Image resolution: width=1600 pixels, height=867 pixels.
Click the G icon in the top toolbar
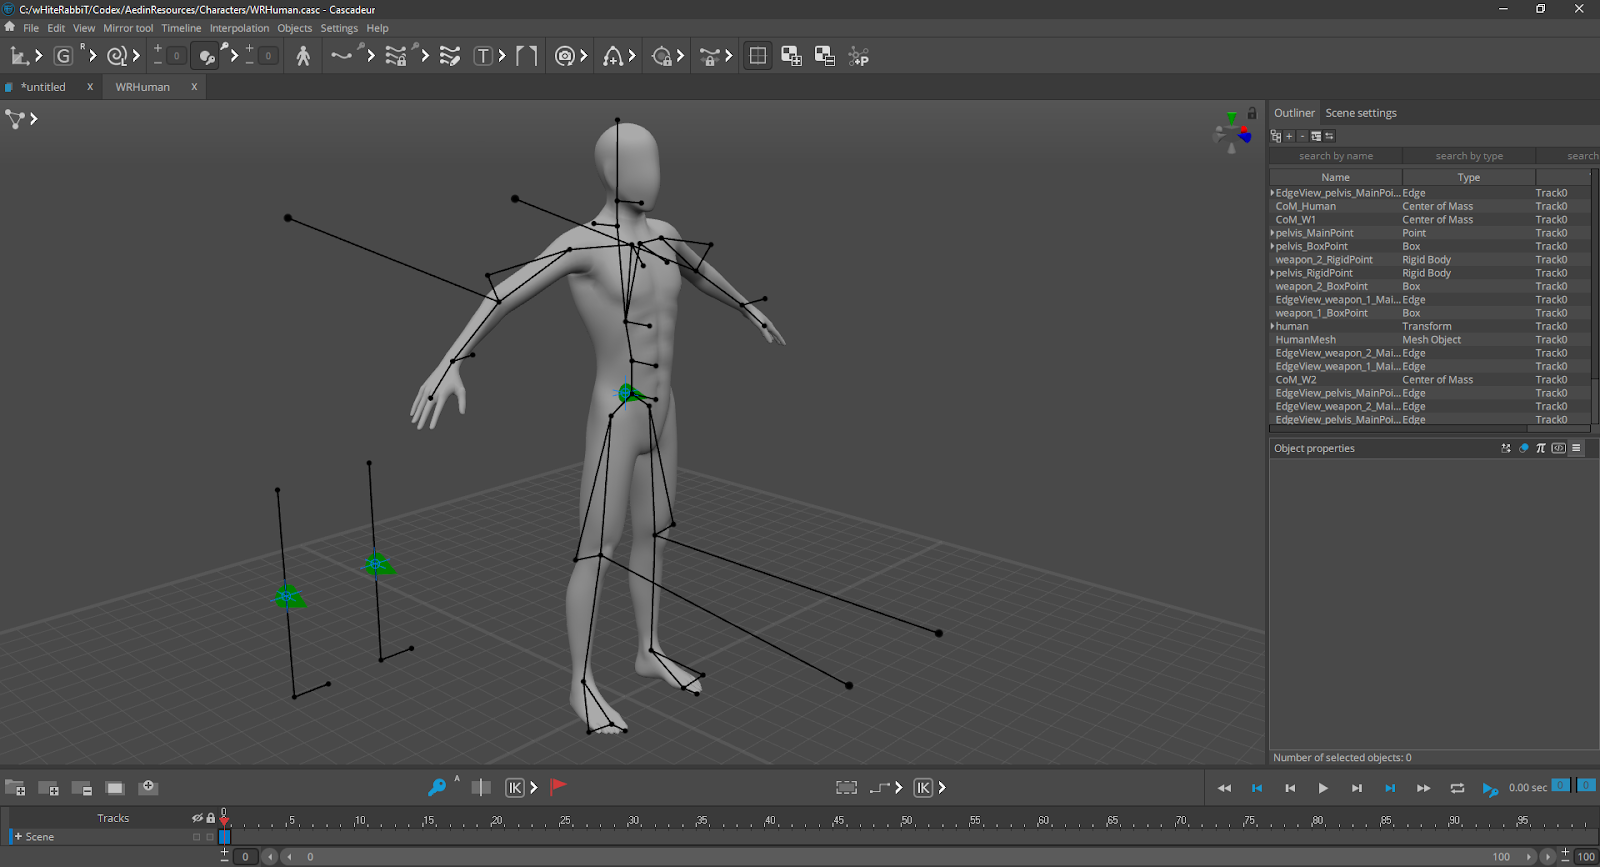tap(63, 56)
